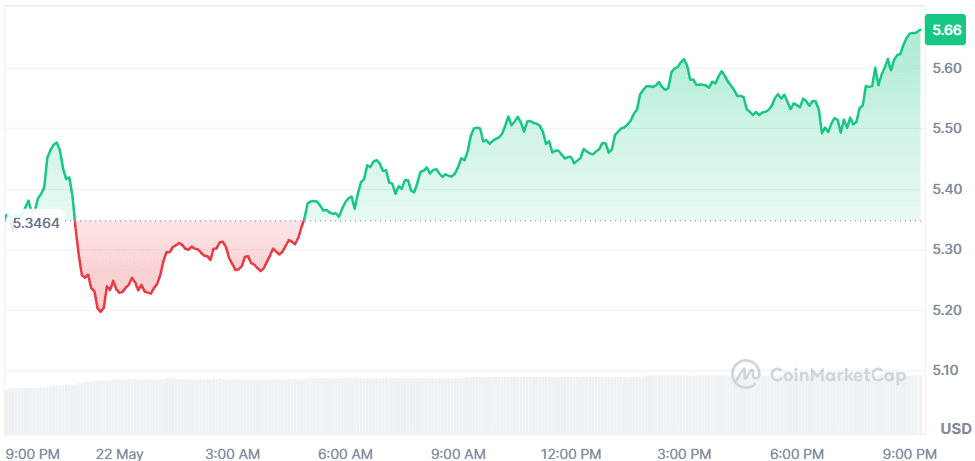
Task: Click the 5.30 price axis label
Action: (946, 249)
